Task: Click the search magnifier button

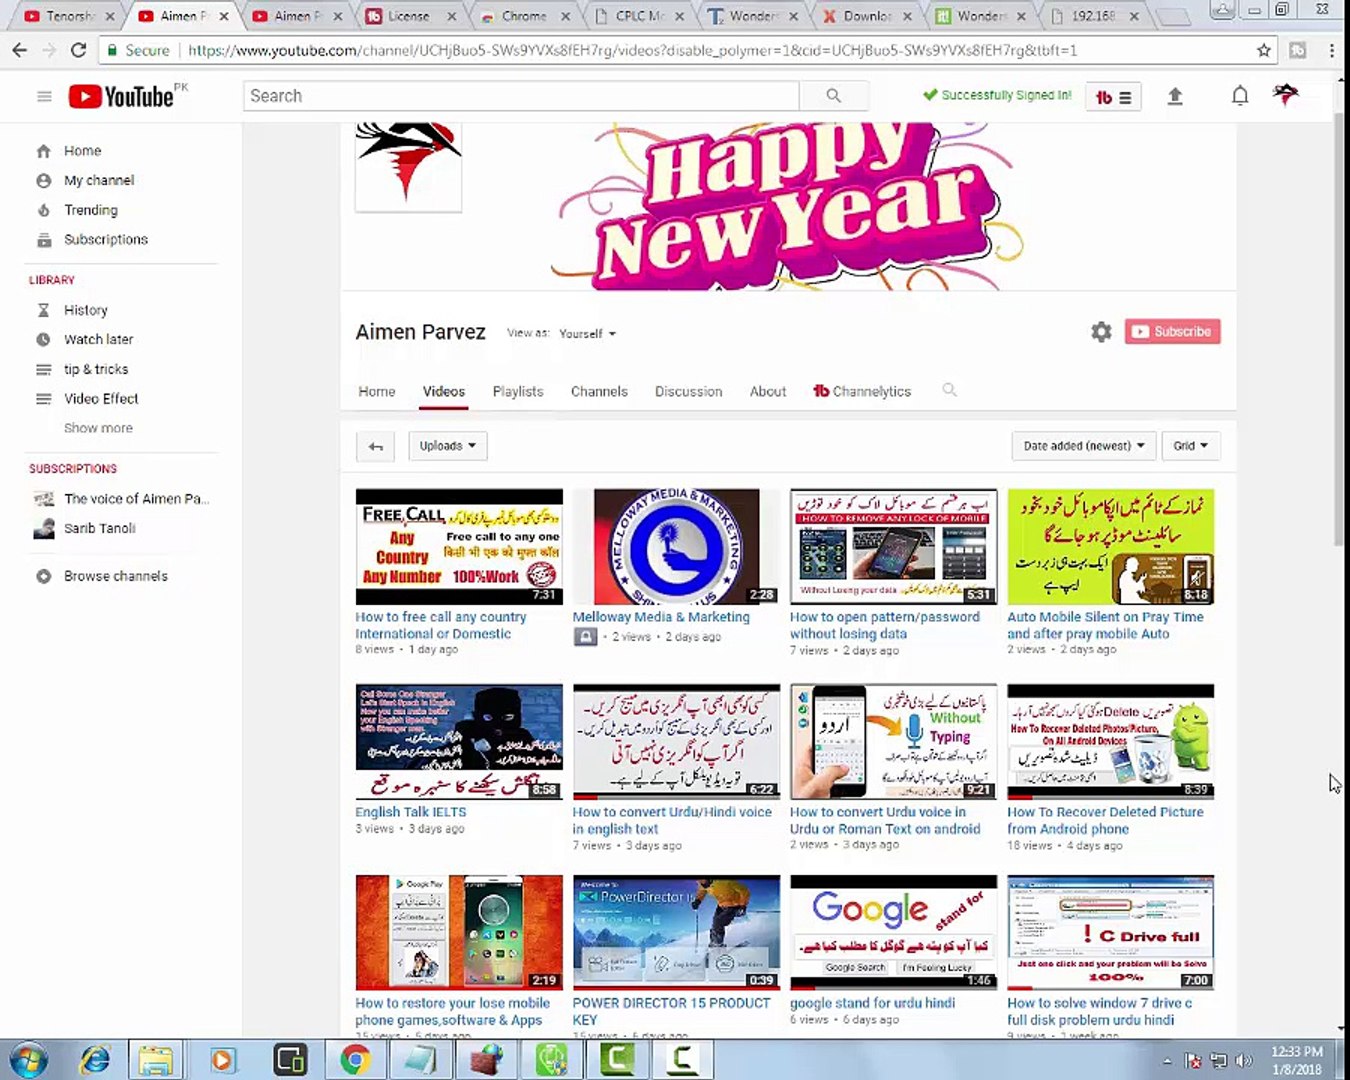Action: tap(833, 96)
